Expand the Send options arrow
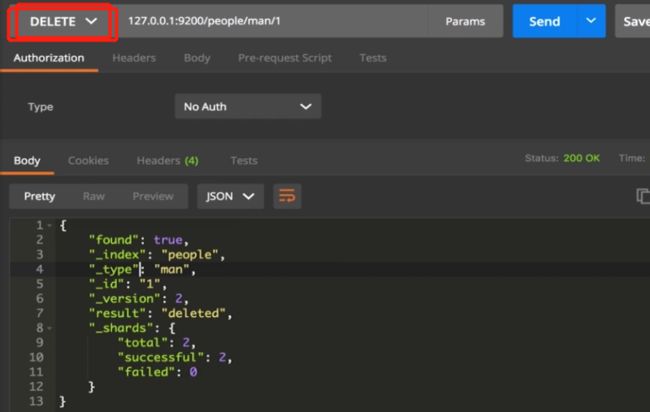650x412 pixels. pos(591,21)
